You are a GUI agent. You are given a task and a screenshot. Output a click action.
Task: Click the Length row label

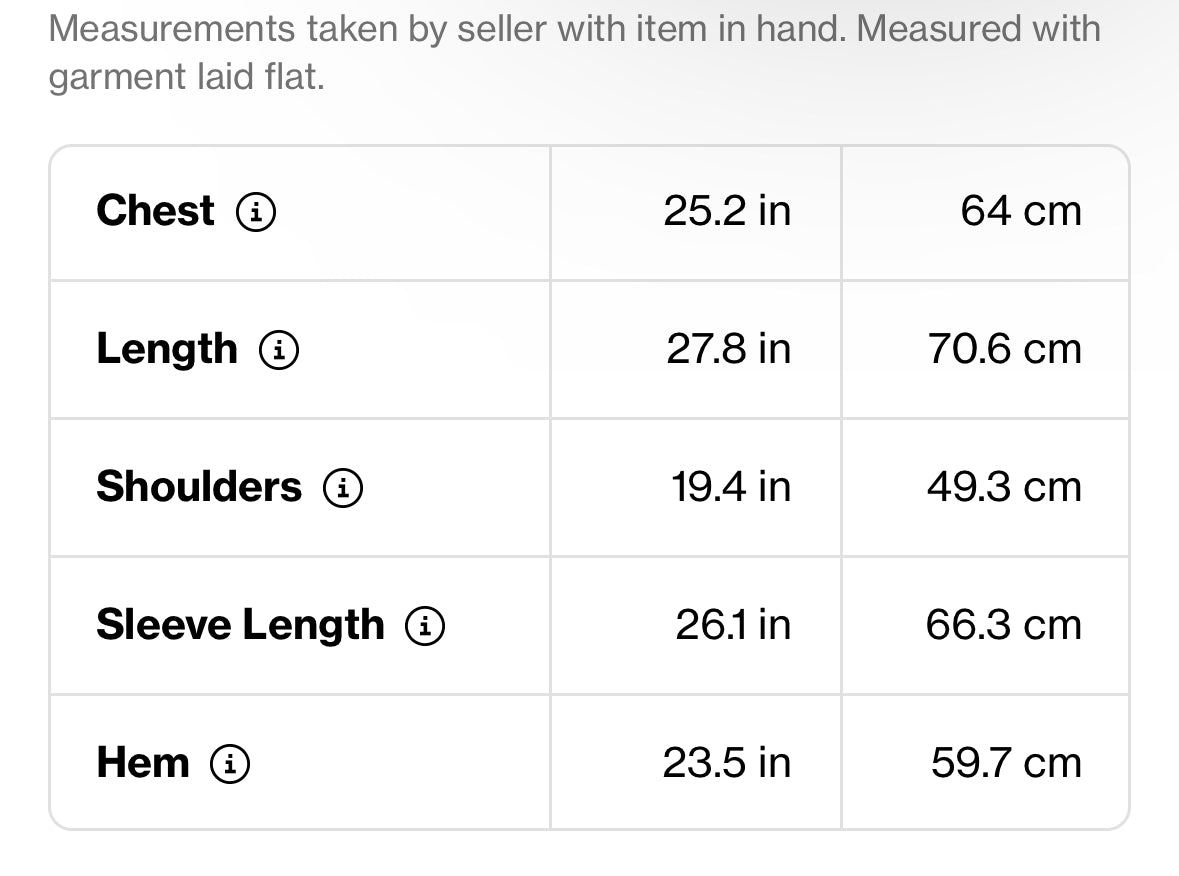click(x=167, y=349)
